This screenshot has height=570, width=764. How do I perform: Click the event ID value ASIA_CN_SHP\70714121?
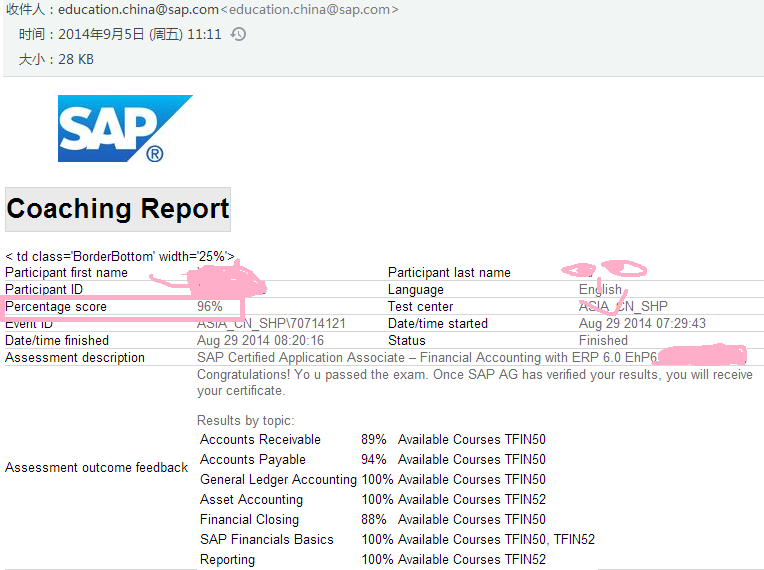click(x=271, y=323)
